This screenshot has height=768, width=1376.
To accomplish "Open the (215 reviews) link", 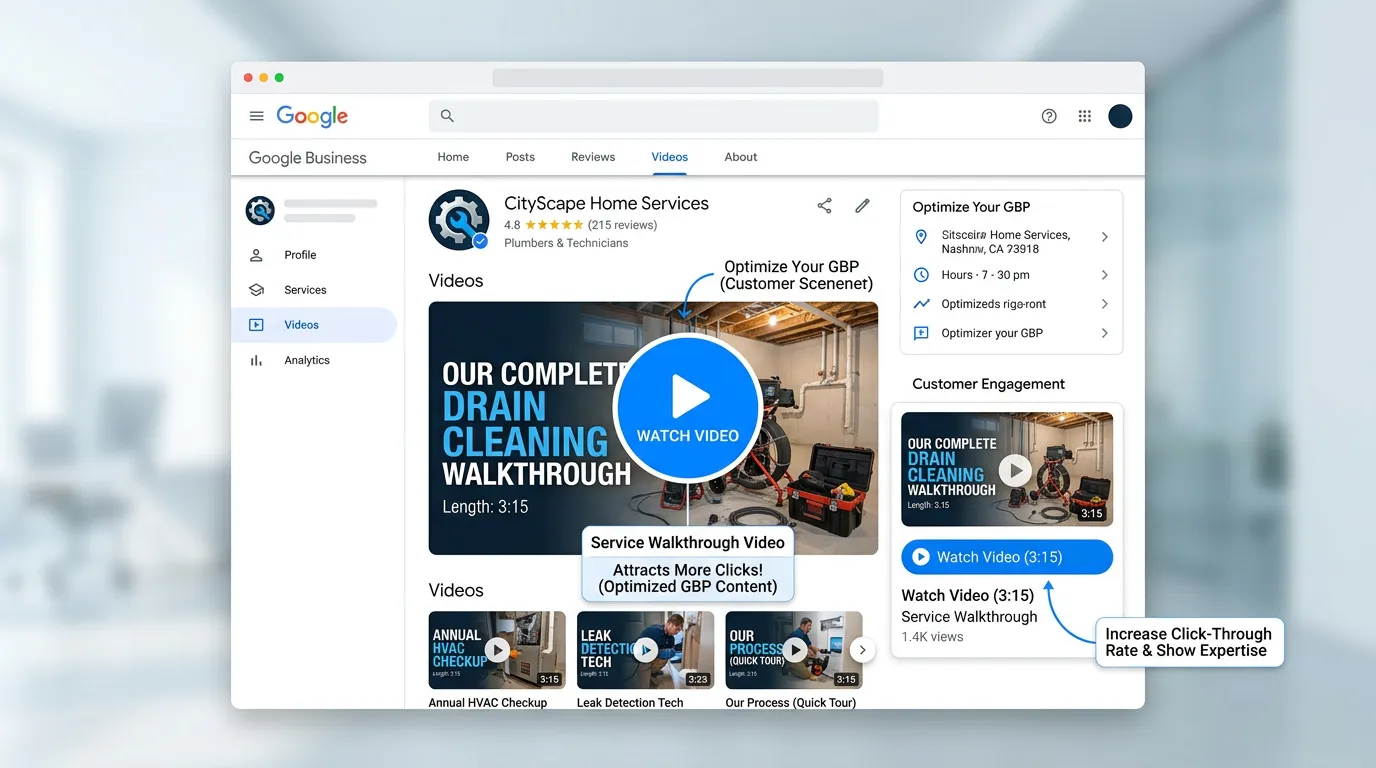I will coord(622,225).
